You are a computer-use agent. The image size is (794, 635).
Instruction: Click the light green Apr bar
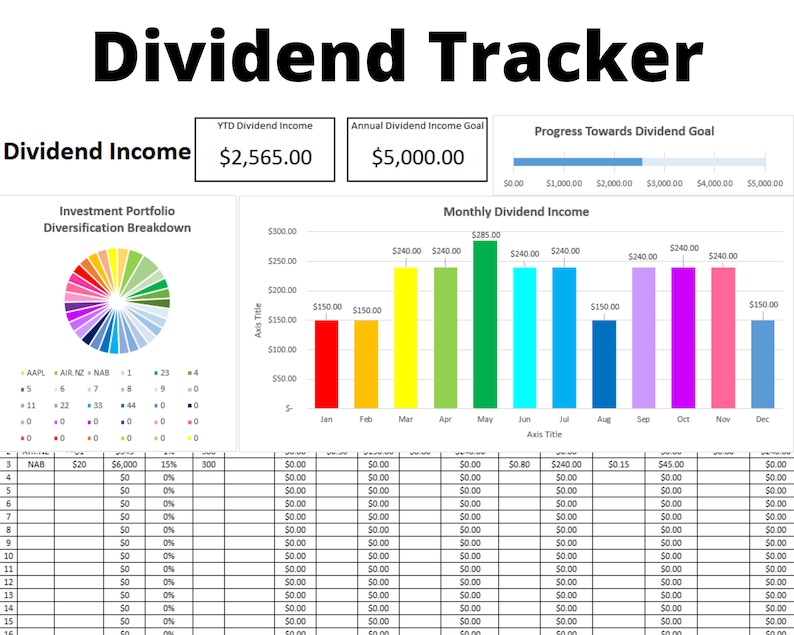[445, 338]
